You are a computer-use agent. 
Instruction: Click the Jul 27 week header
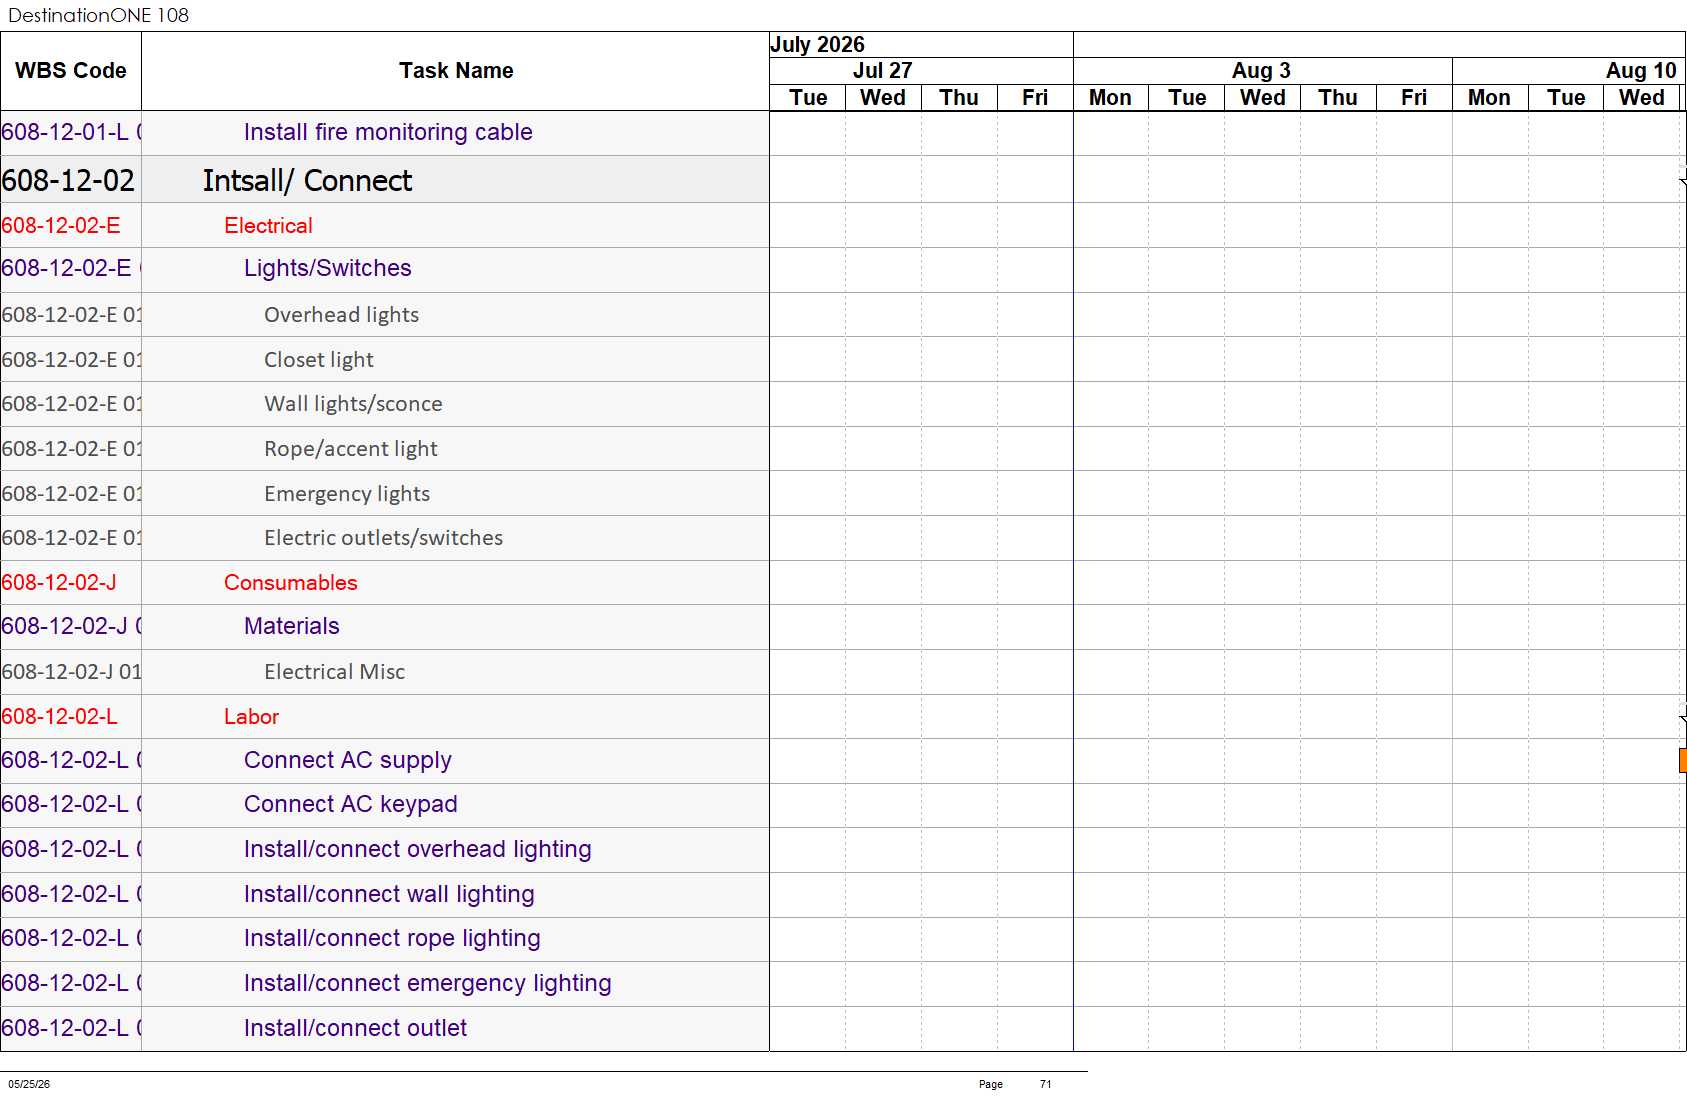click(883, 71)
